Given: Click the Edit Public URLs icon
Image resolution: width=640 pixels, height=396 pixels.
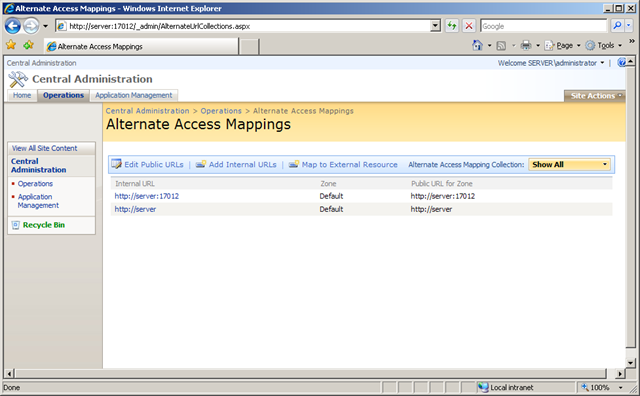Looking at the screenshot, I should [116, 164].
